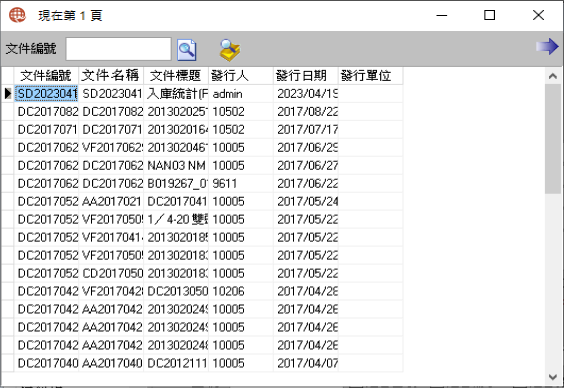Click the number cell DC2017082
This screenshot has width=564, height=388.
pos(46,112)
